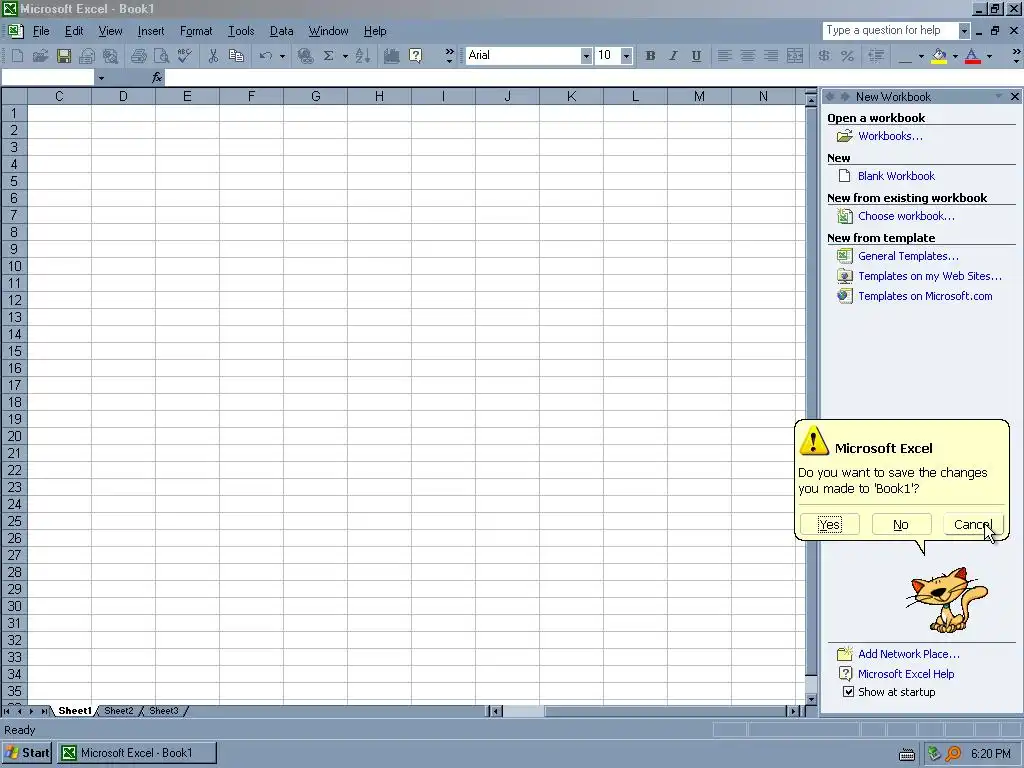This screenshot has height=768, width=1024.
Task: Click the fx Insert Function icon
Action: [x=157, y=78]
